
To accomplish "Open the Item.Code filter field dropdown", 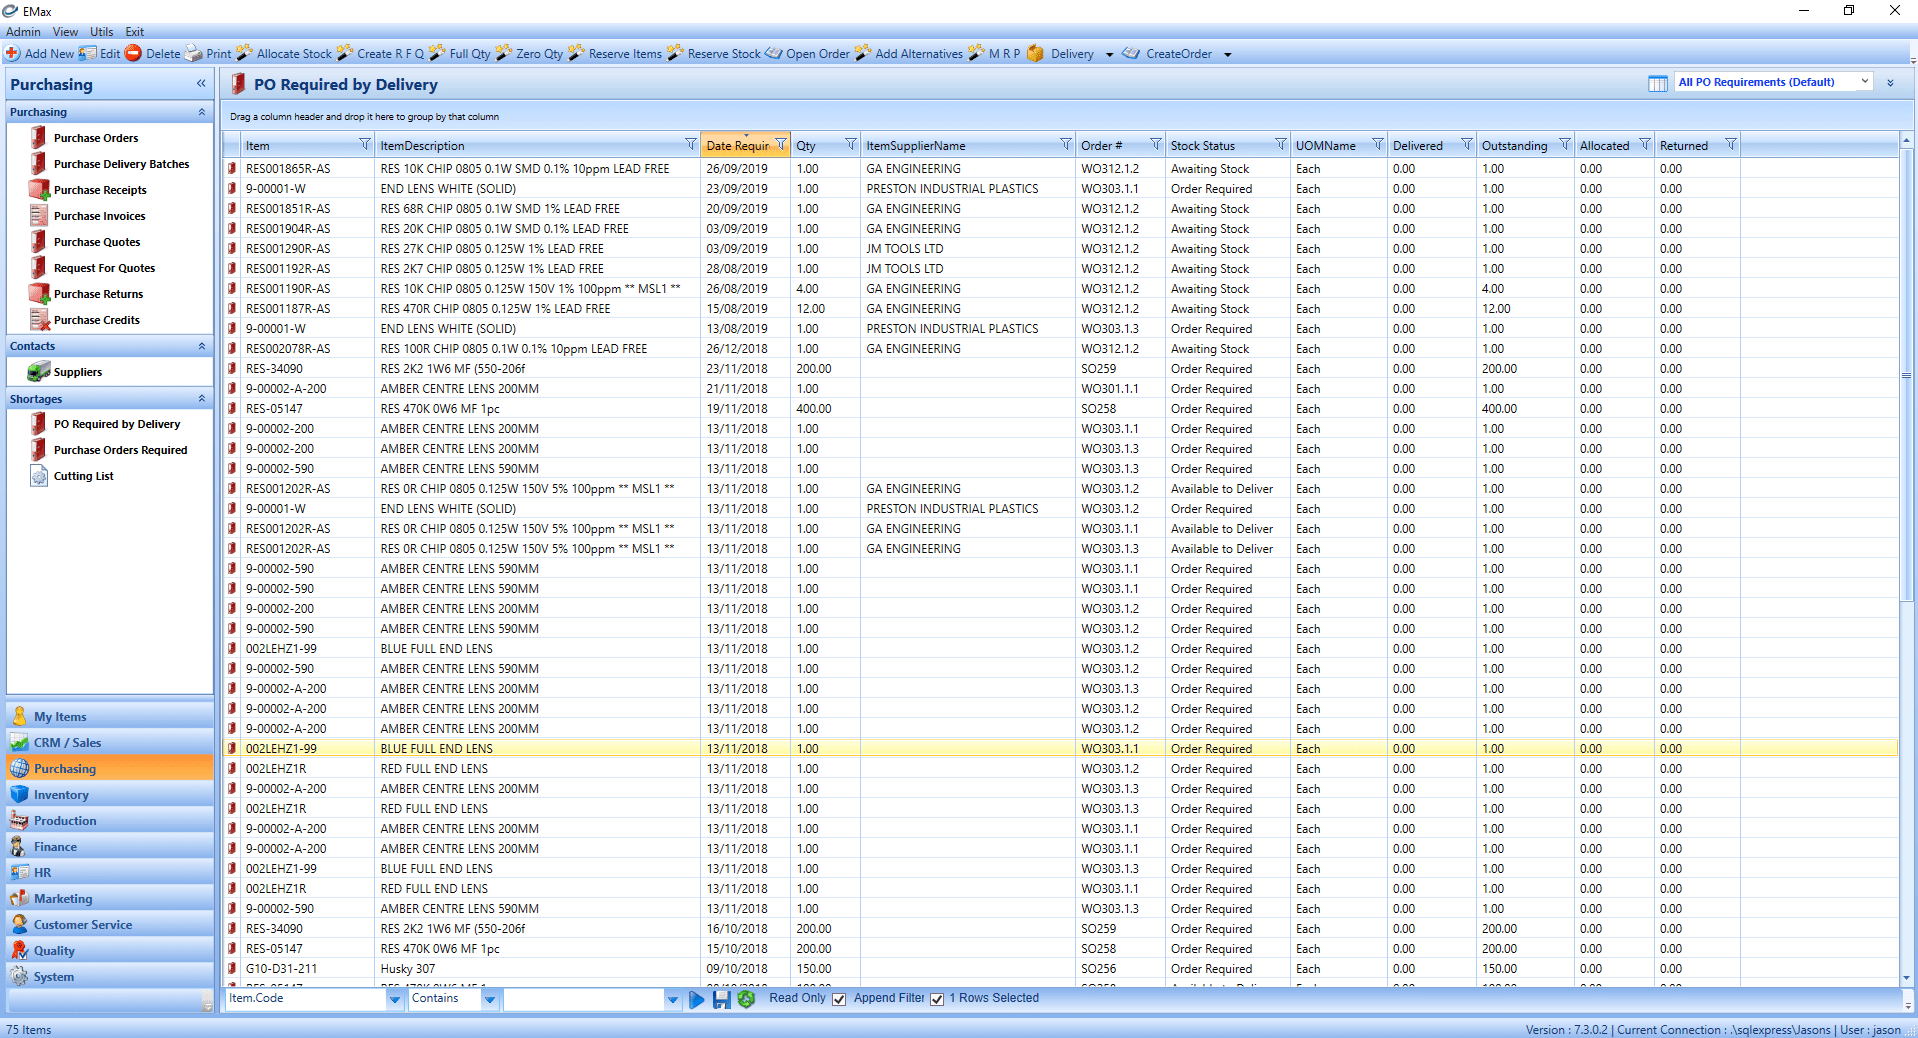I will coord(394,999).
